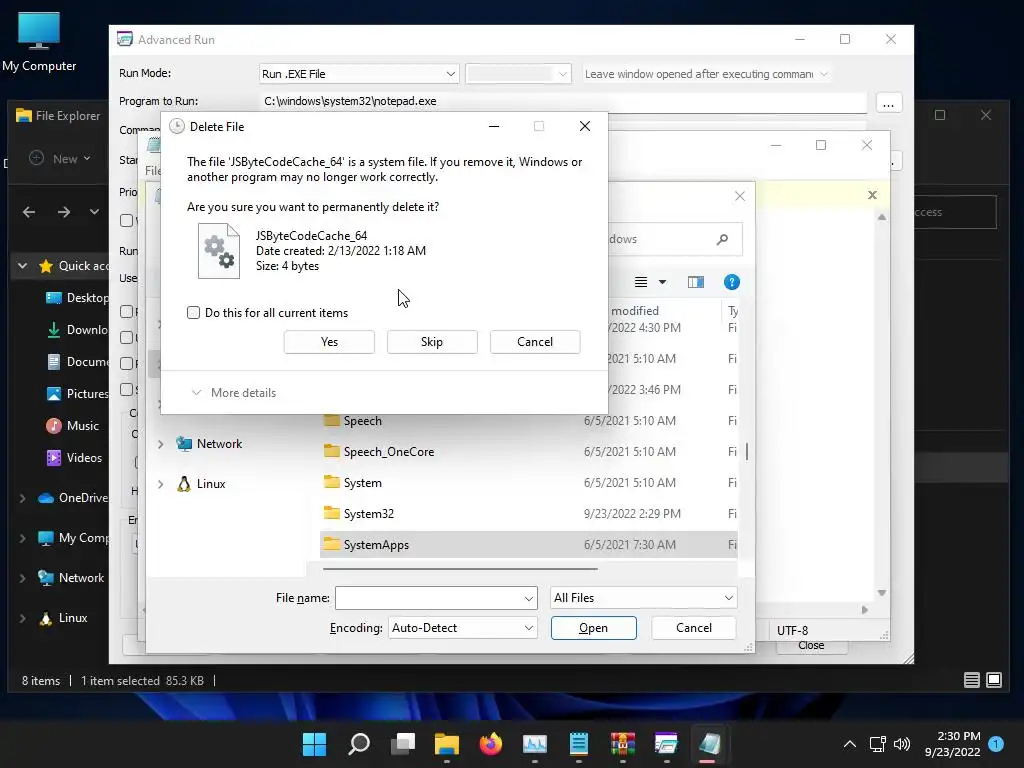1024x768 pixels.
Task: Open the All Files type dropdown
Action: 643,598
